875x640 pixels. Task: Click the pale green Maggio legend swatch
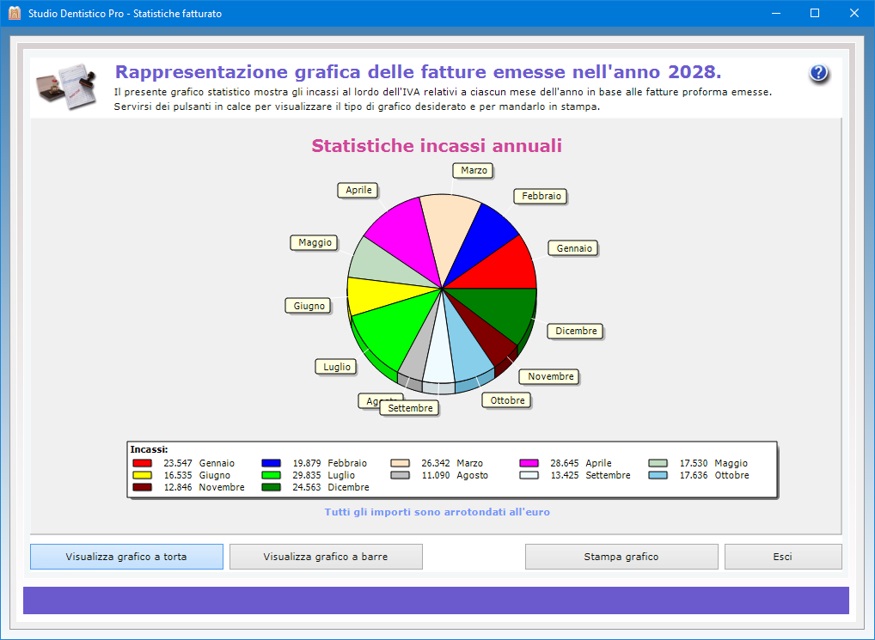pos(658,463)
